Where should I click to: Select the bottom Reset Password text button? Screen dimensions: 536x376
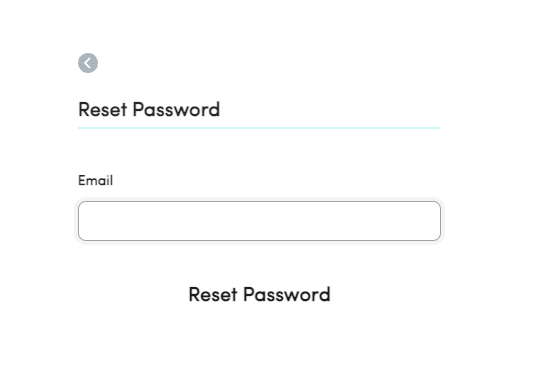(x=259, y=294)
